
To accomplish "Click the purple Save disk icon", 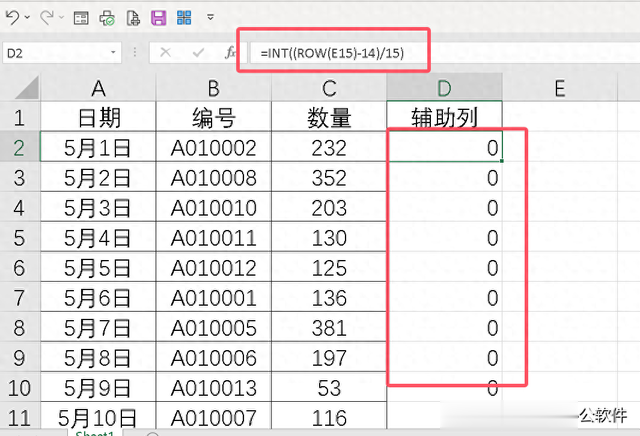I will tap(158, 18).
